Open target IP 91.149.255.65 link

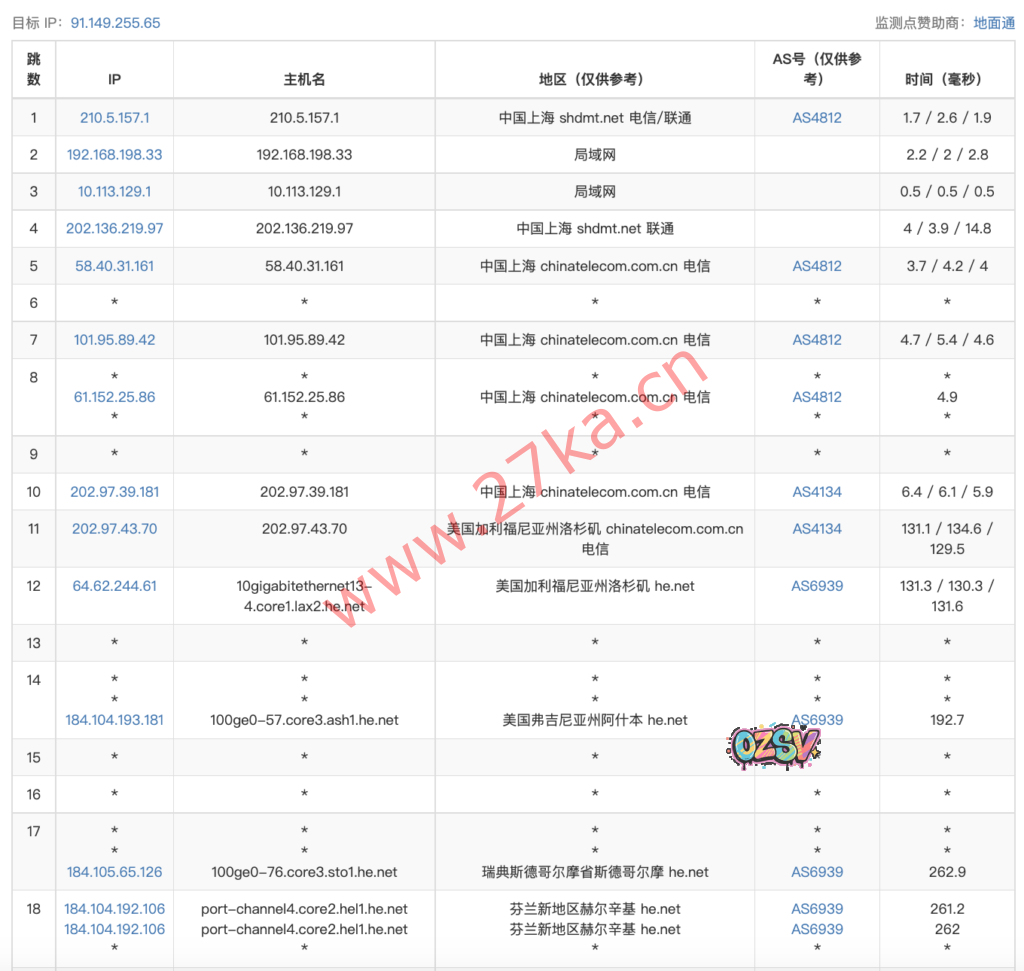115,22
